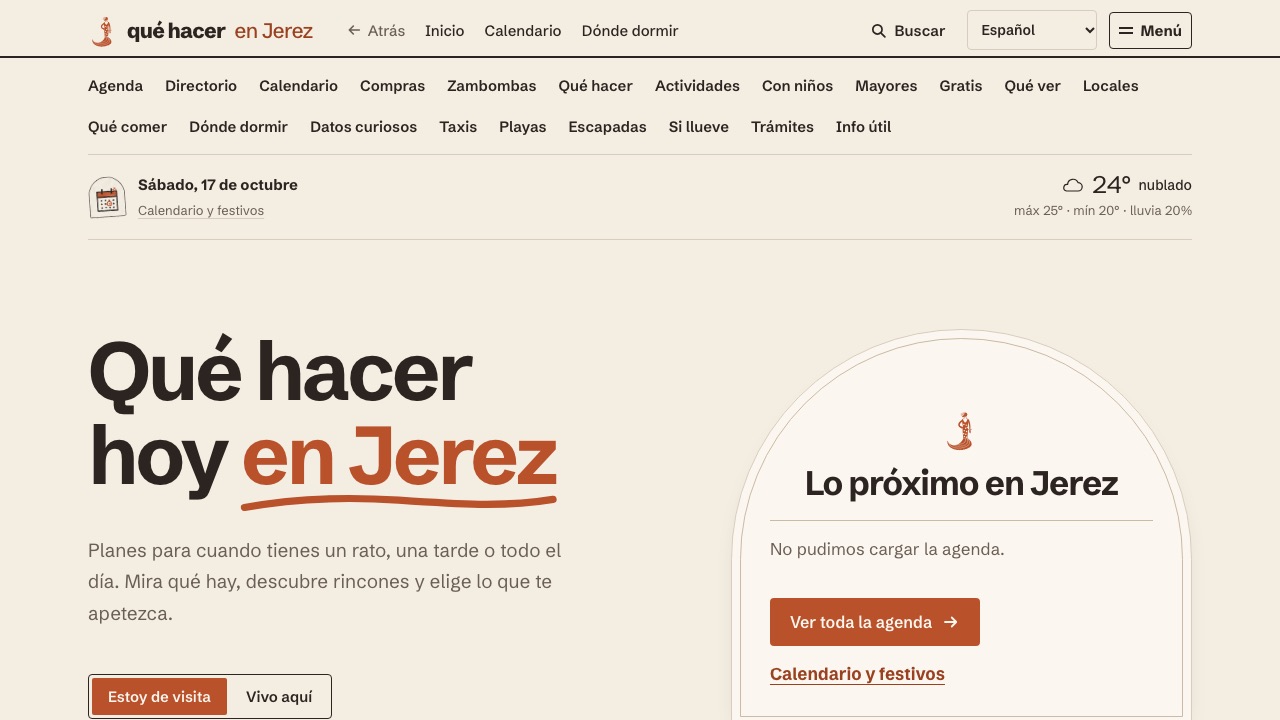1280x720 pixels.
Task: Select the Estoy de visita option
Action: 159,697
